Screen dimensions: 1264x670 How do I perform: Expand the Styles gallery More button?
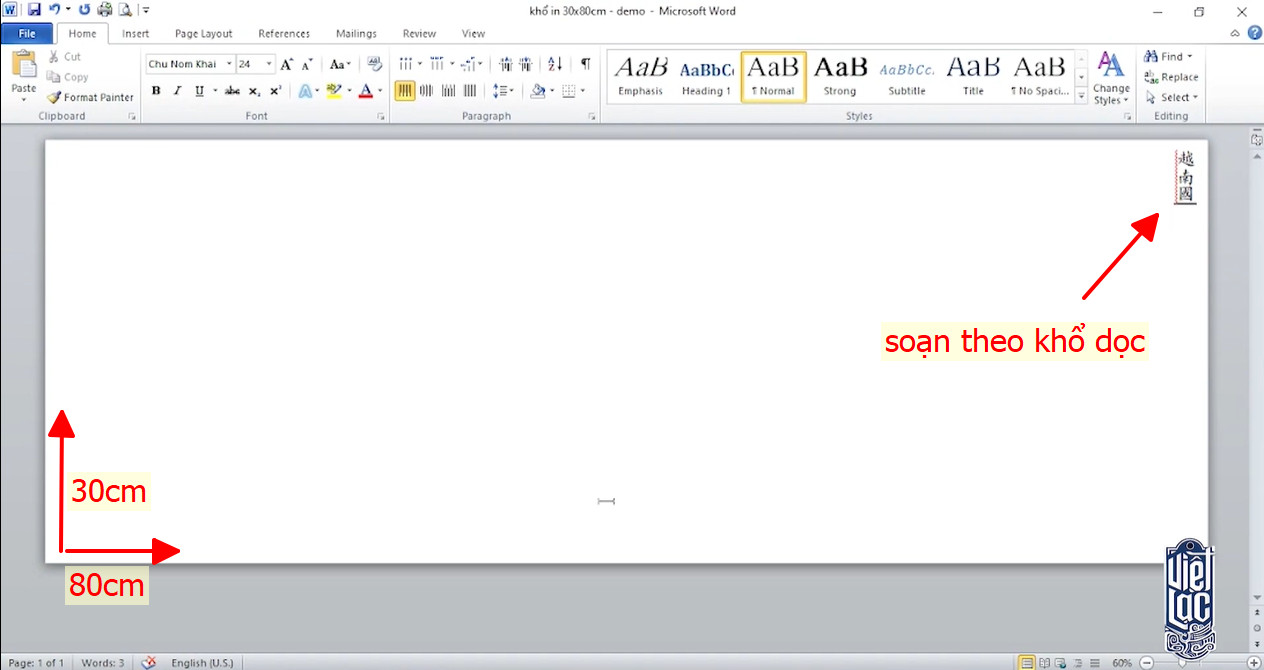(x=1081, y=96)
